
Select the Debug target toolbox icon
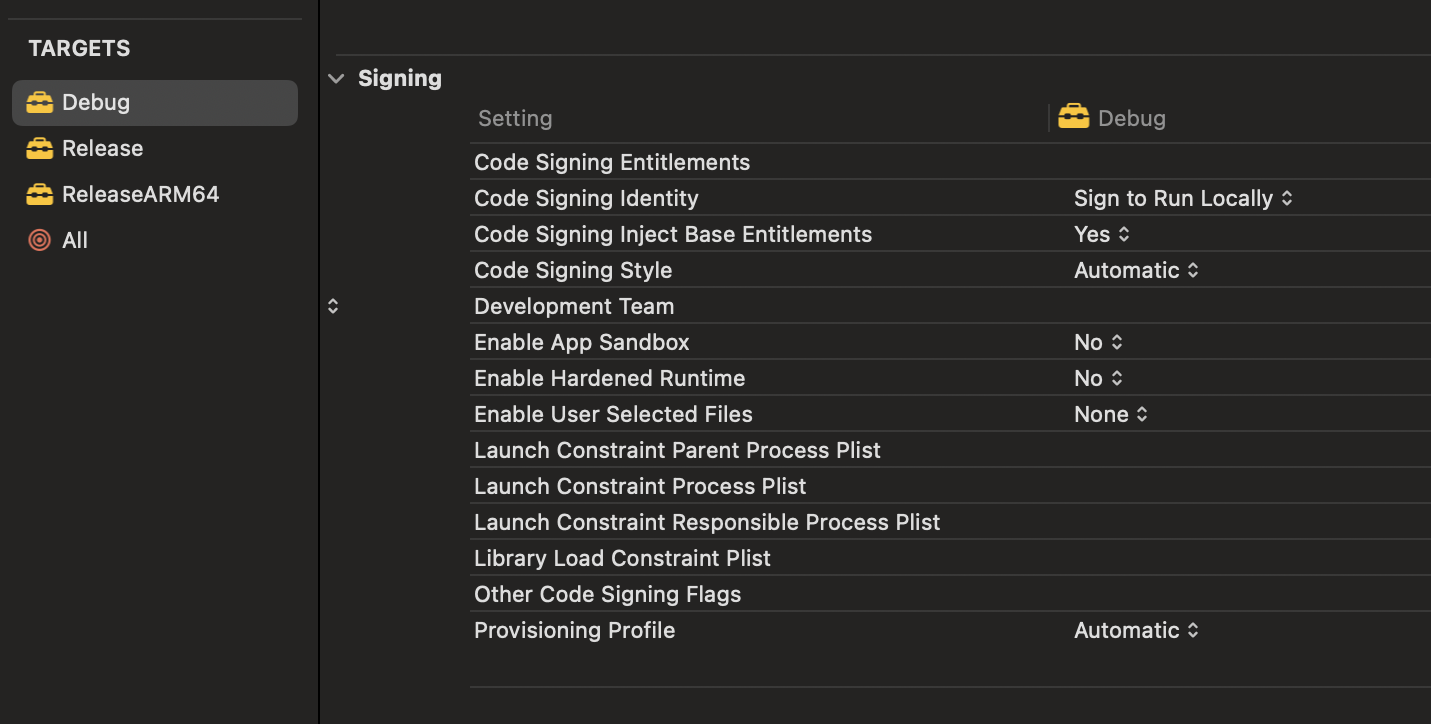point(40,102)
